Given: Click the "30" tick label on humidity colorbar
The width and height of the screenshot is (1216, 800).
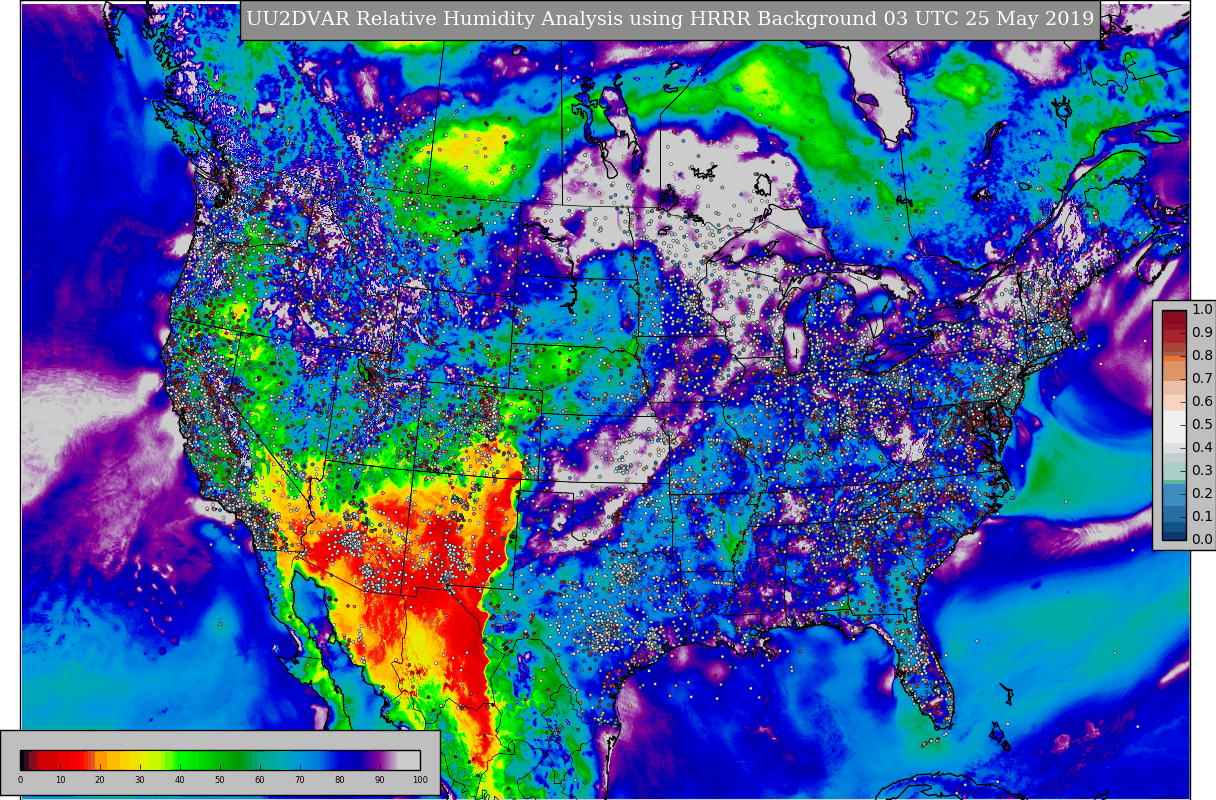Looking at the screenshot, I should 140,780.
